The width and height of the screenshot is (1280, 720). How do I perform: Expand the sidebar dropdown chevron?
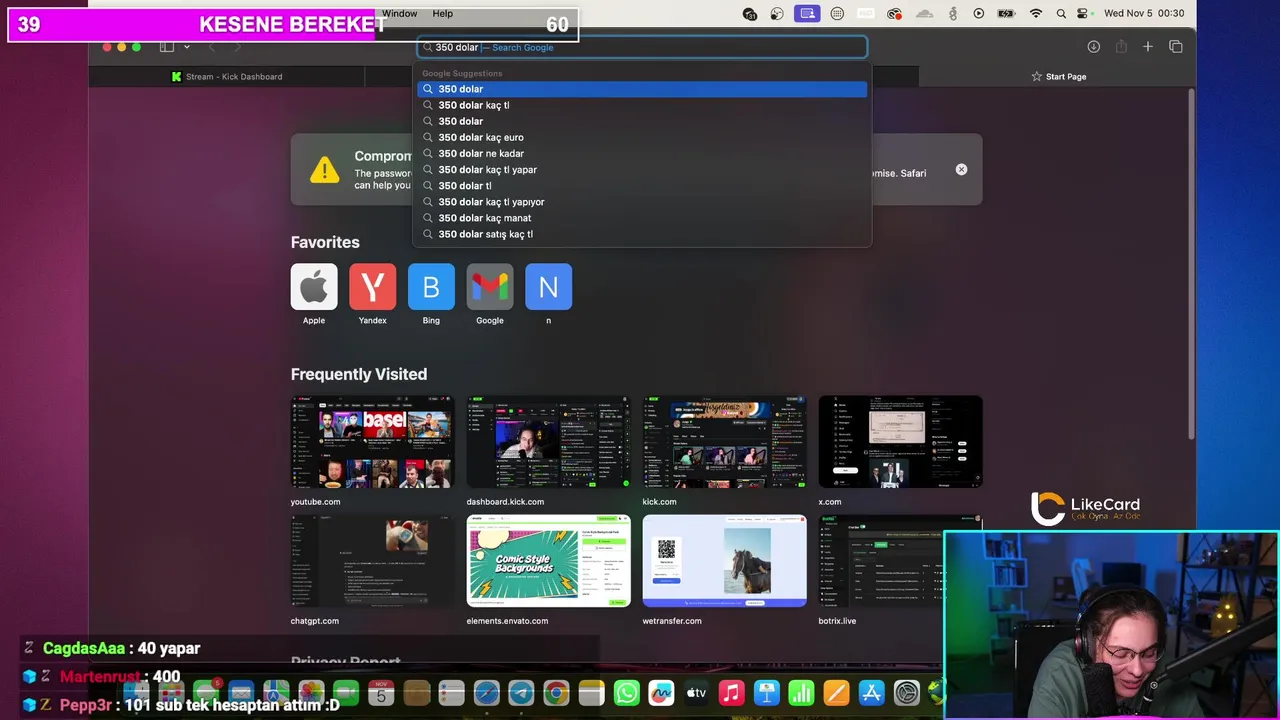[187, 47]
